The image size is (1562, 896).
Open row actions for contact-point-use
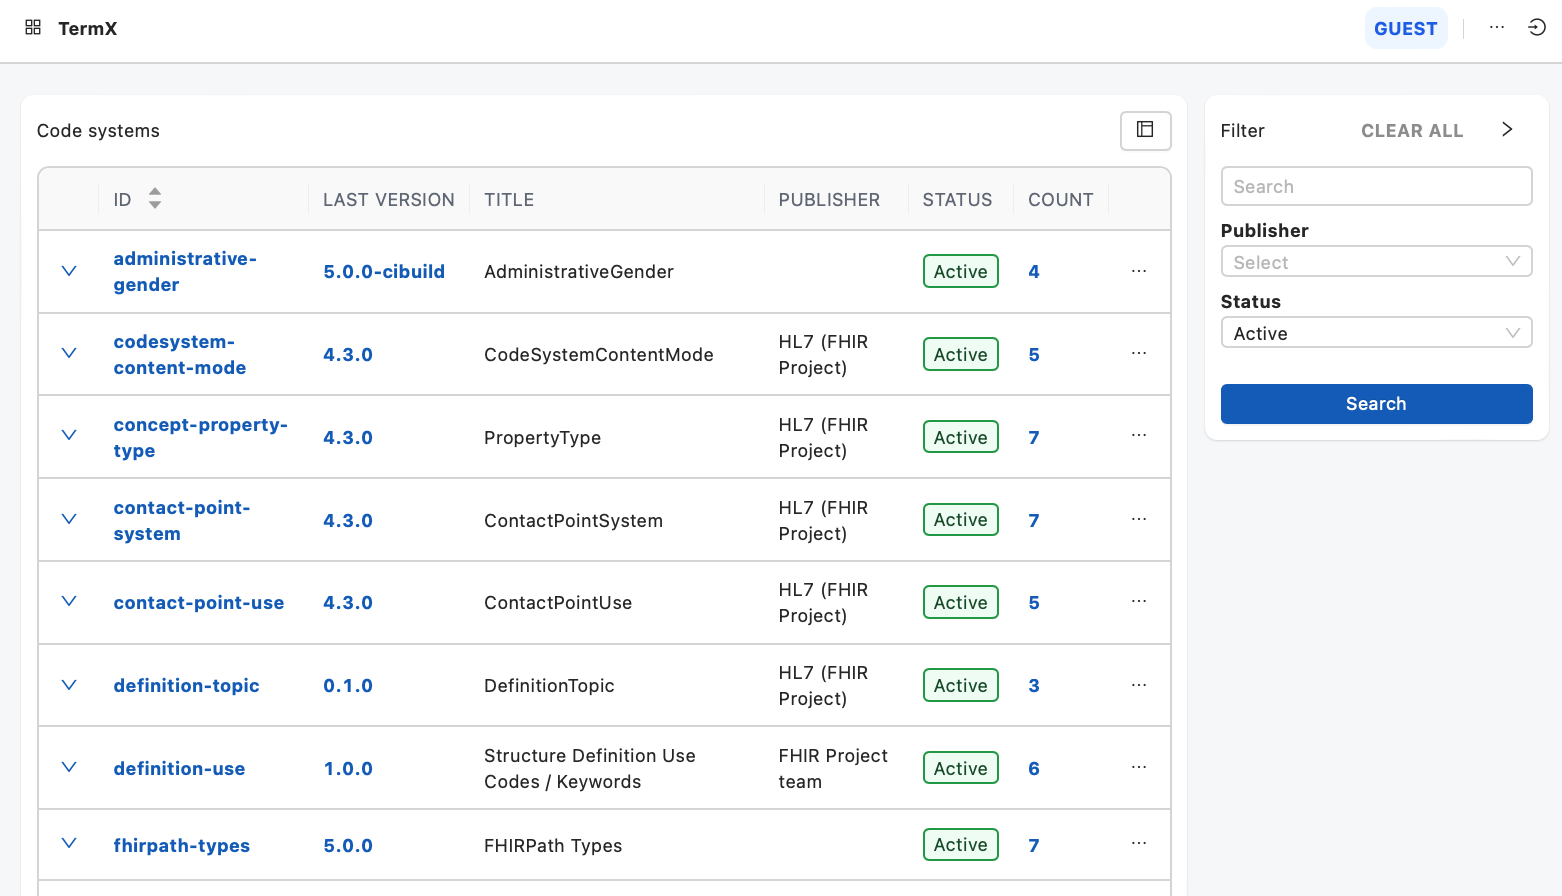pyautogui.click(x=1138, y=602)
